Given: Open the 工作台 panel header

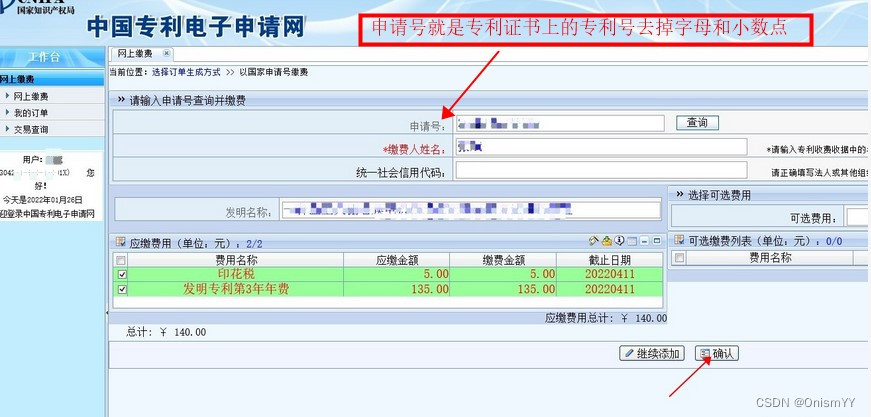Looking at the screenshot, I should pos(52,58).
